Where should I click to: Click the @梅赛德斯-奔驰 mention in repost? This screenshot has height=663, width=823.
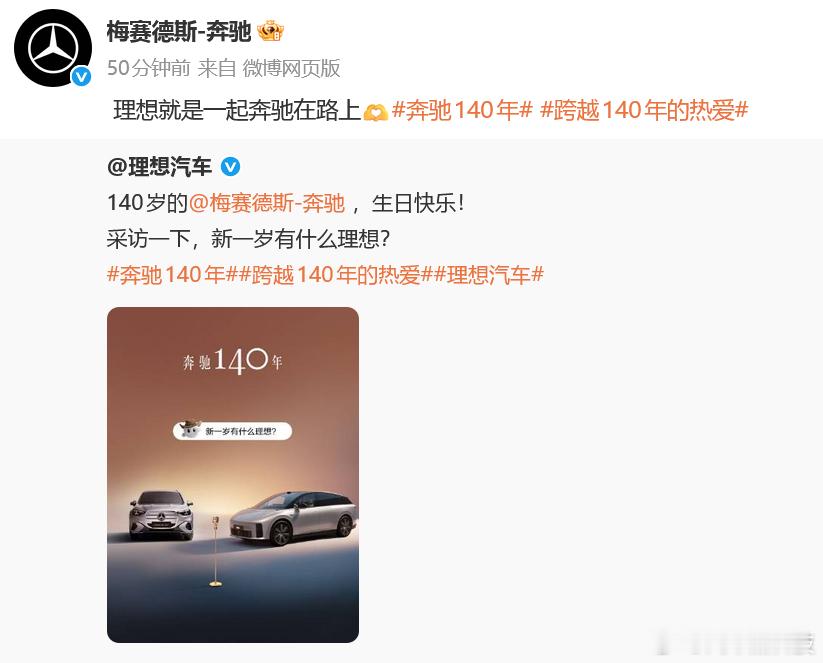[267, 203]
